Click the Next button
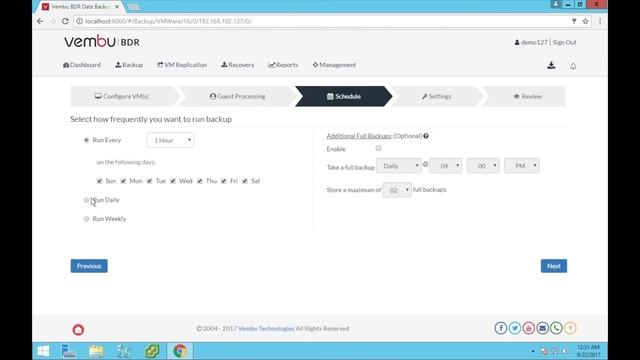The image size is (640, 360). click(554, 266)
